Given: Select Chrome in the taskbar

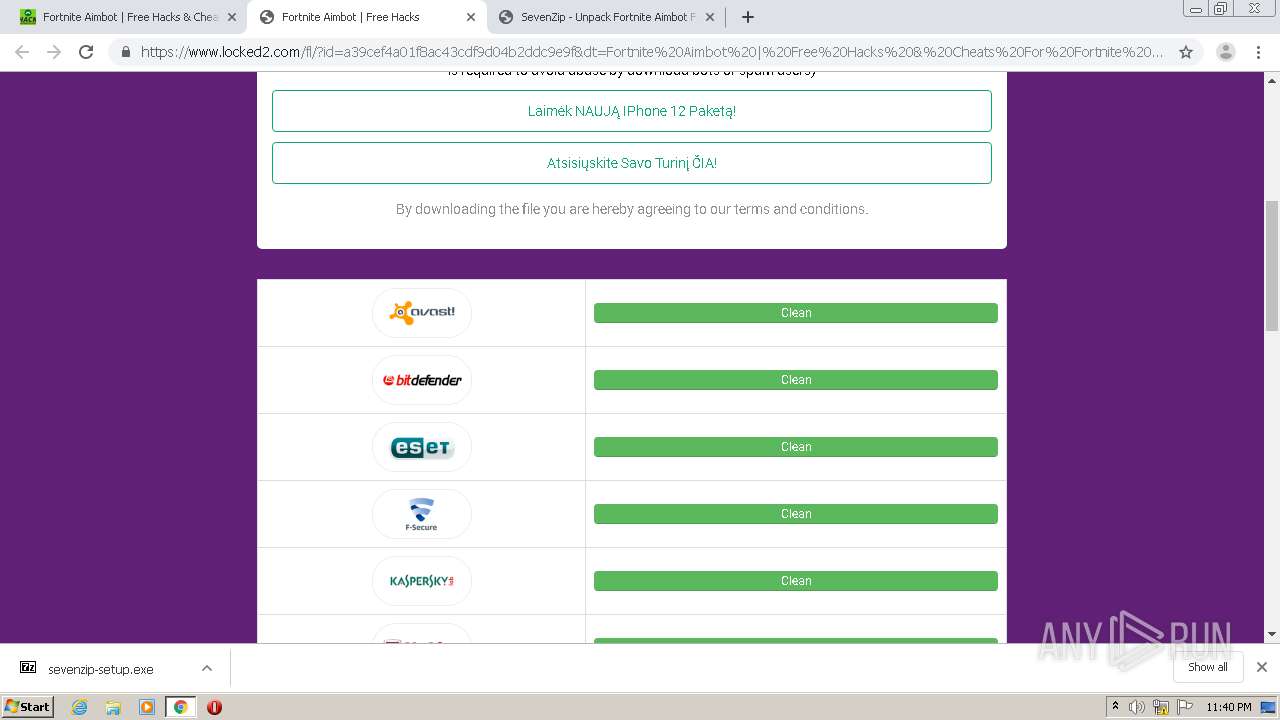Looking at the screenshot, I should (x=180, y=707).
